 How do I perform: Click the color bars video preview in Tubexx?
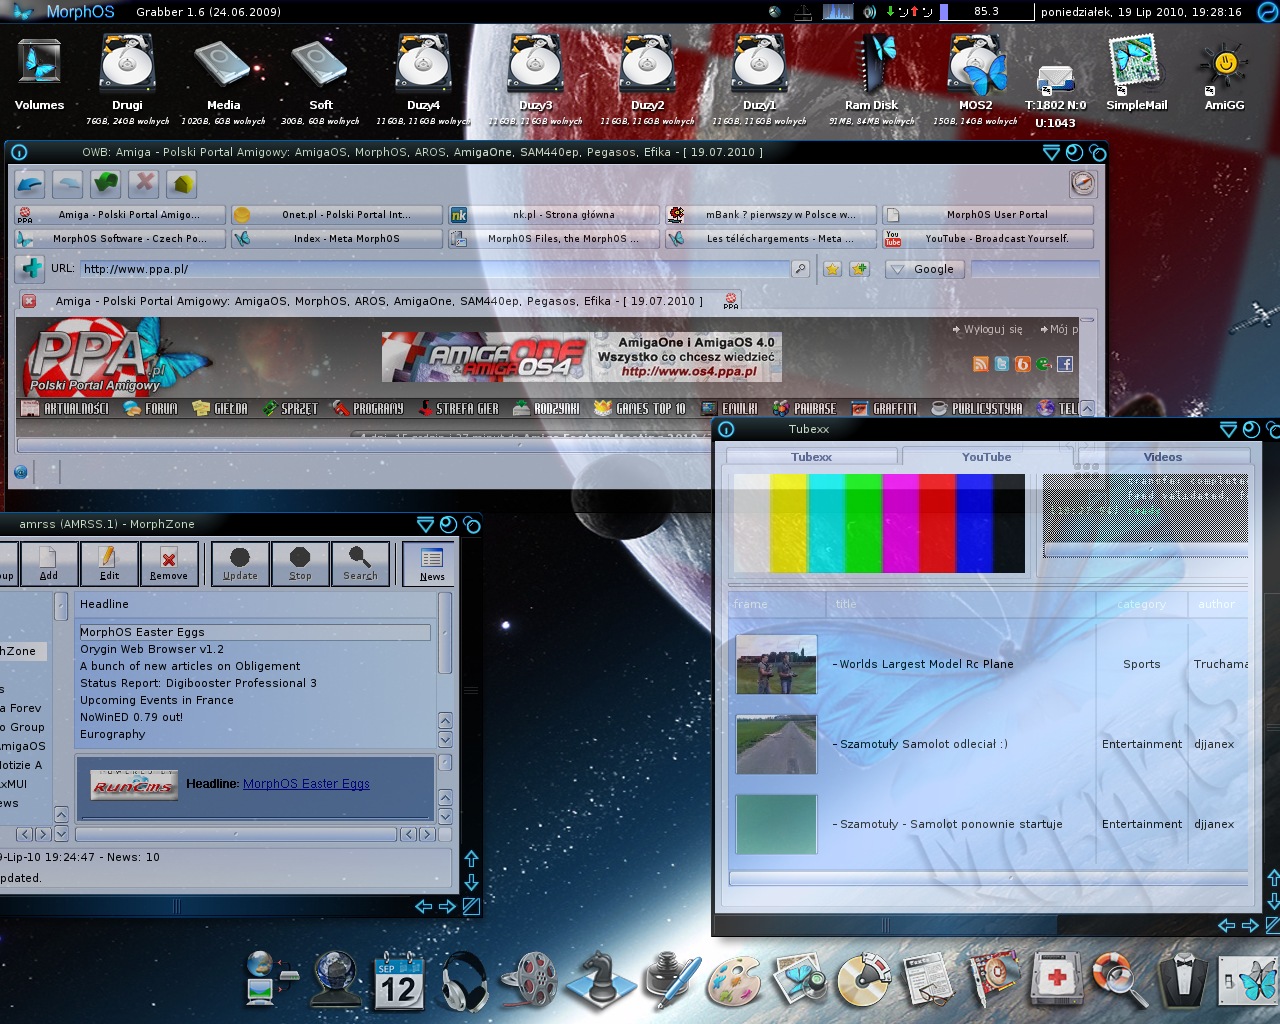879,523
